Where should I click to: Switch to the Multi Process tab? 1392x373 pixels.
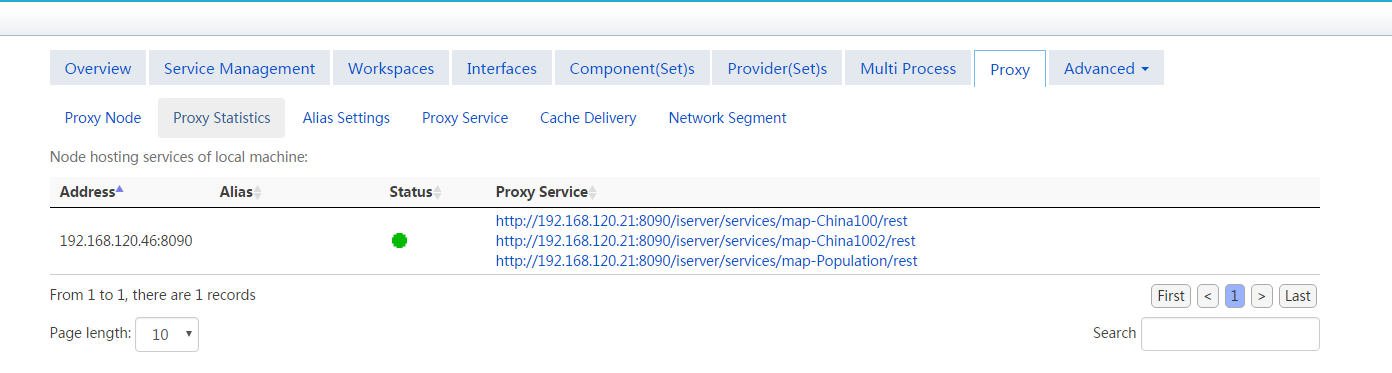click(908, 68)
